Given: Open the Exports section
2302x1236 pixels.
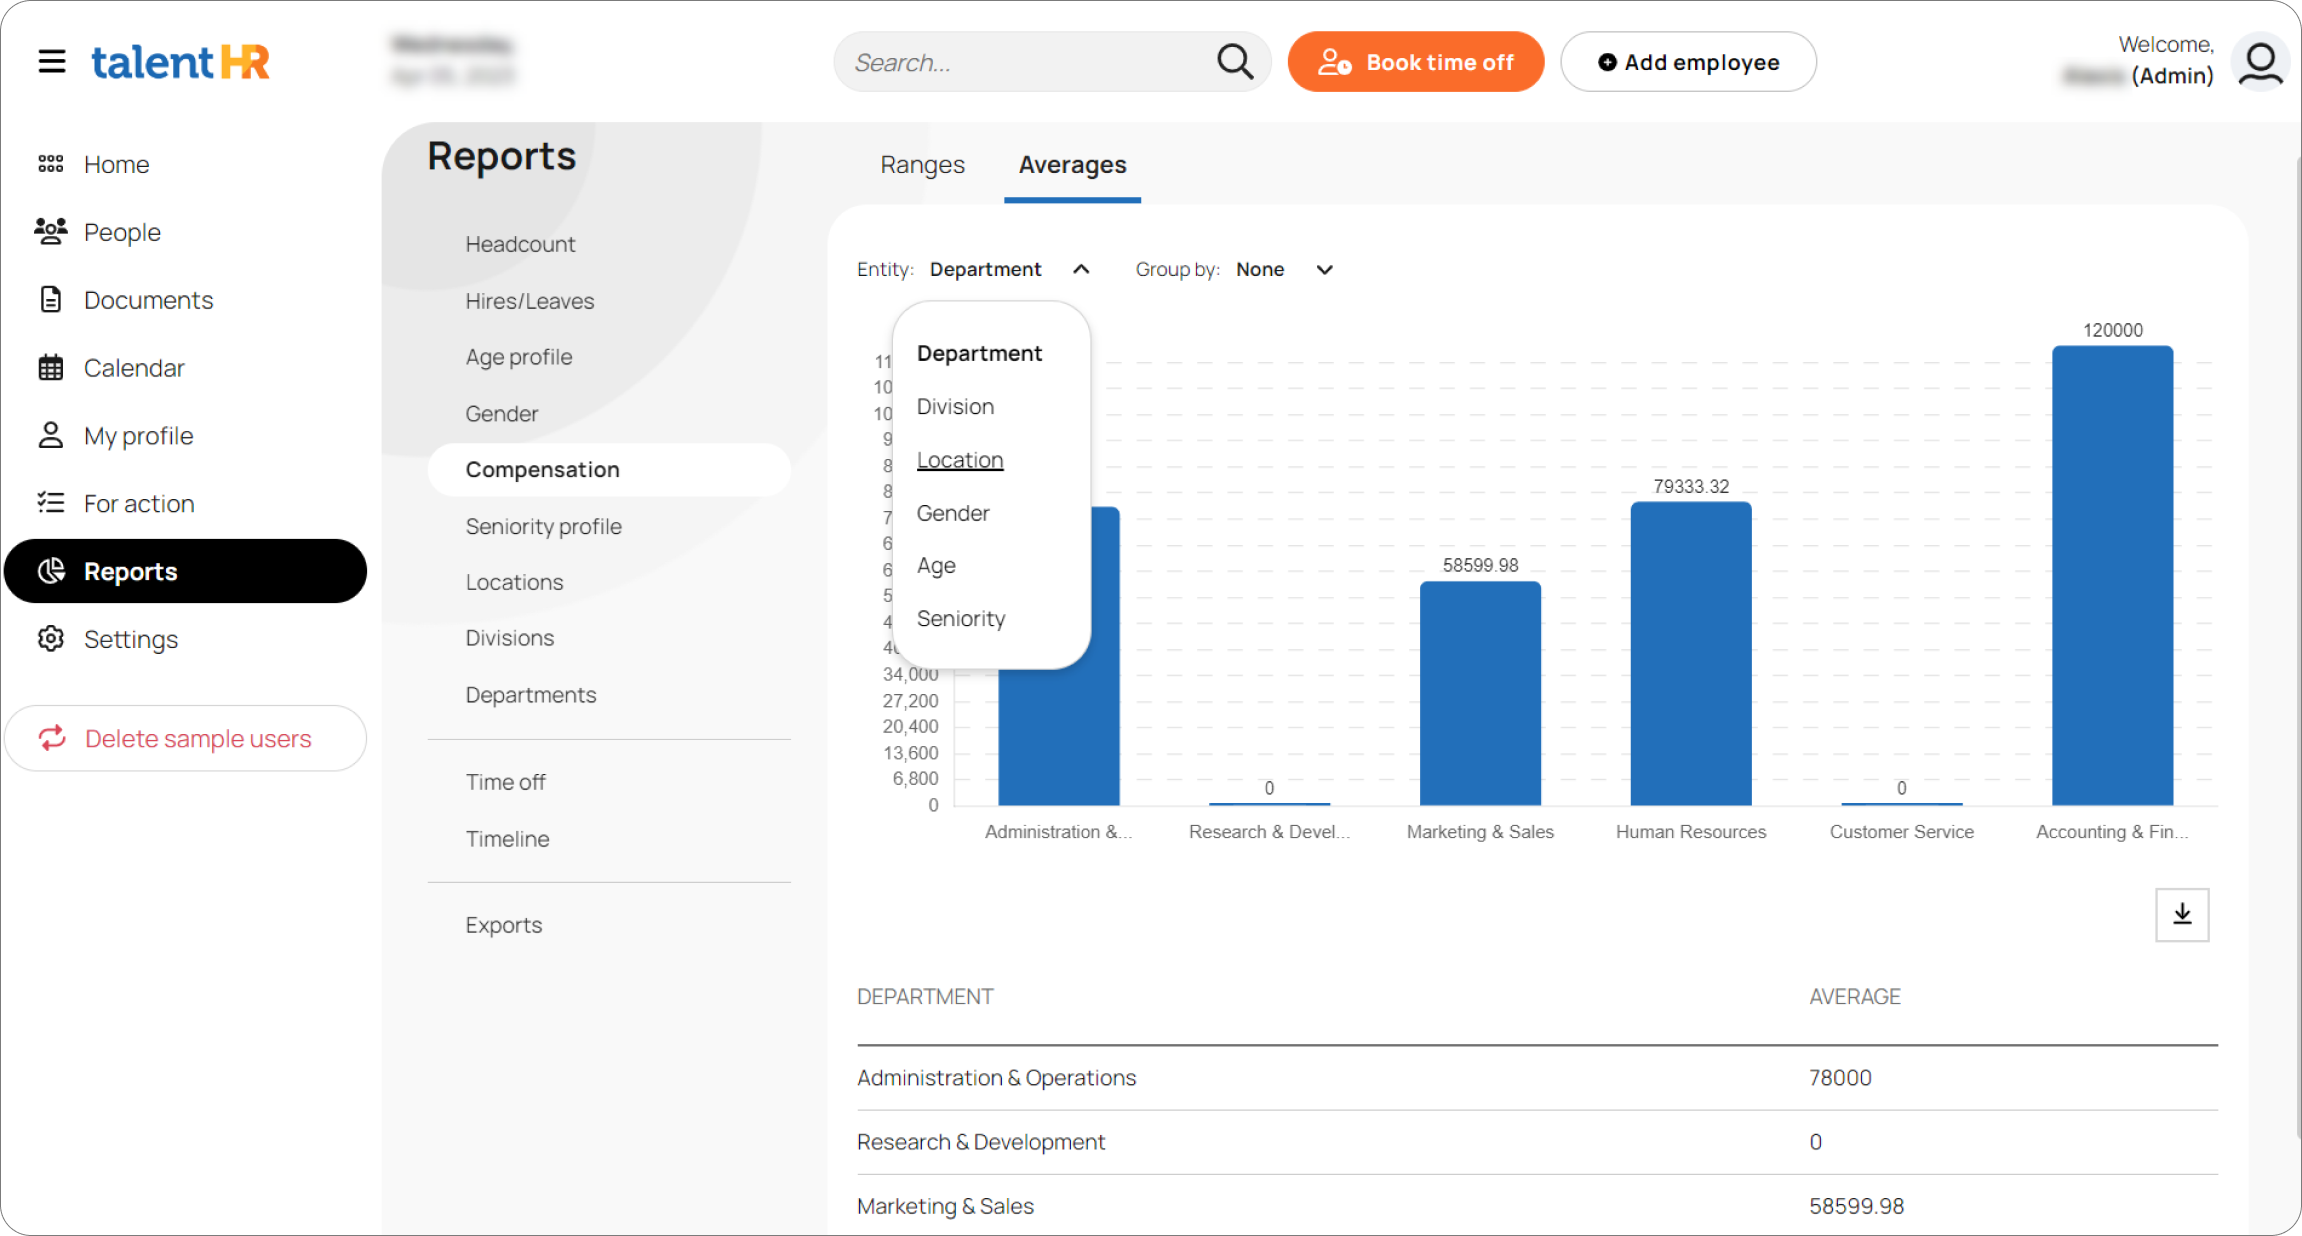Looking at the screenshot, I should (x=503, y=925).
